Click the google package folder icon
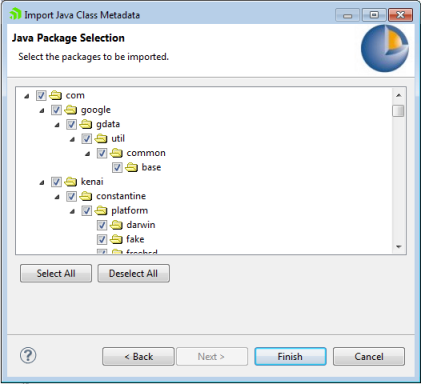The width and height of the screenshot is (421, 384). coord(71,110)
